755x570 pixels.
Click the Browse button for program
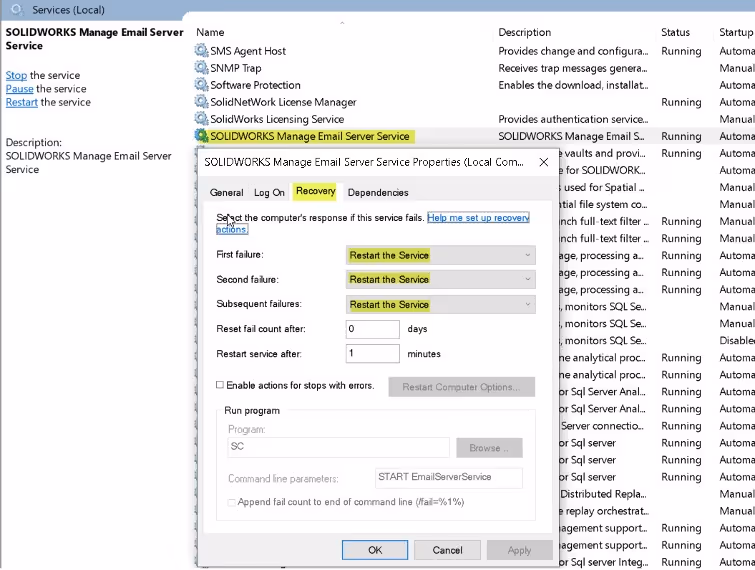tap(489, 448)
